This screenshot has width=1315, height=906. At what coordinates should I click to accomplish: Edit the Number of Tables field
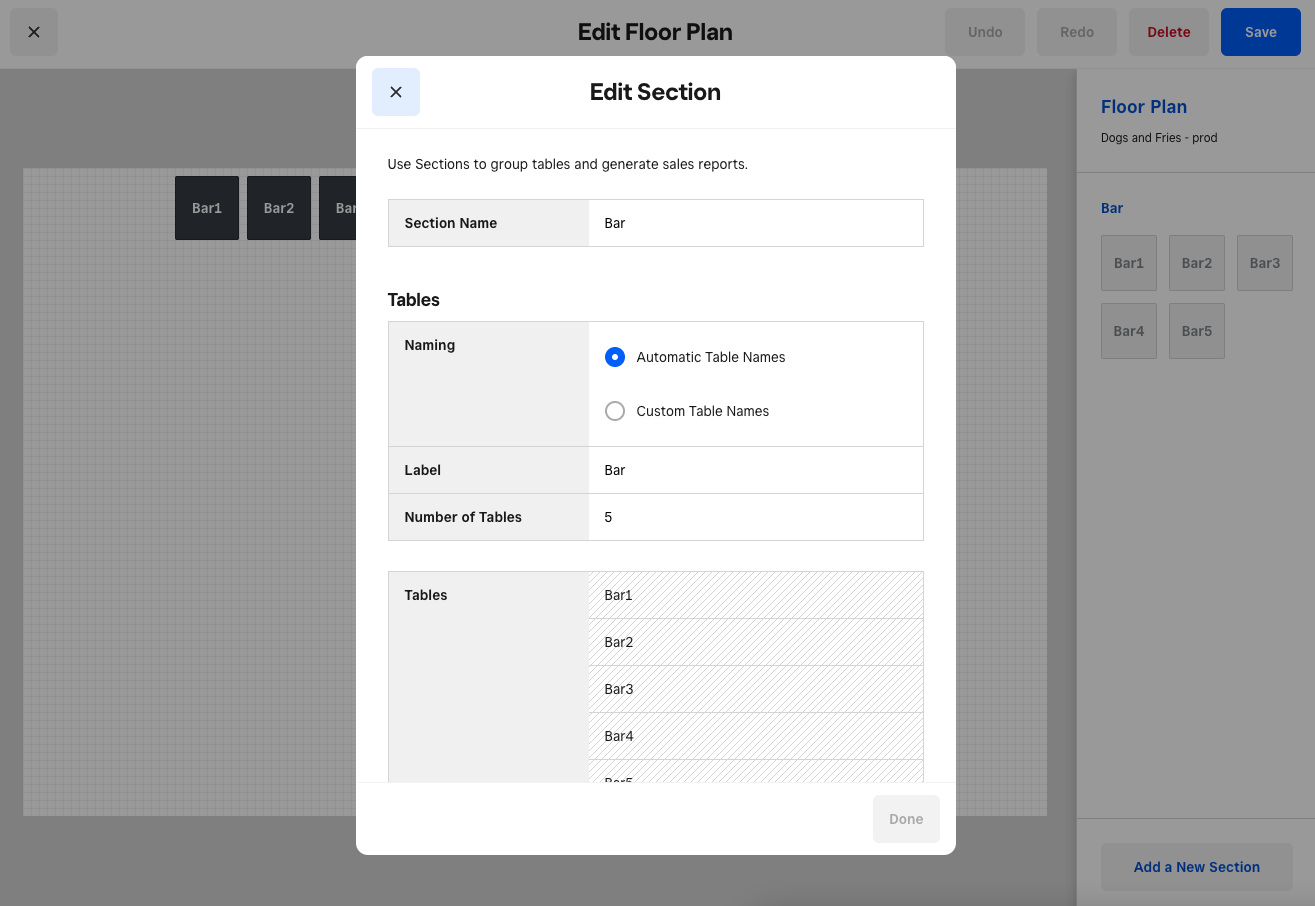[756, 517]
